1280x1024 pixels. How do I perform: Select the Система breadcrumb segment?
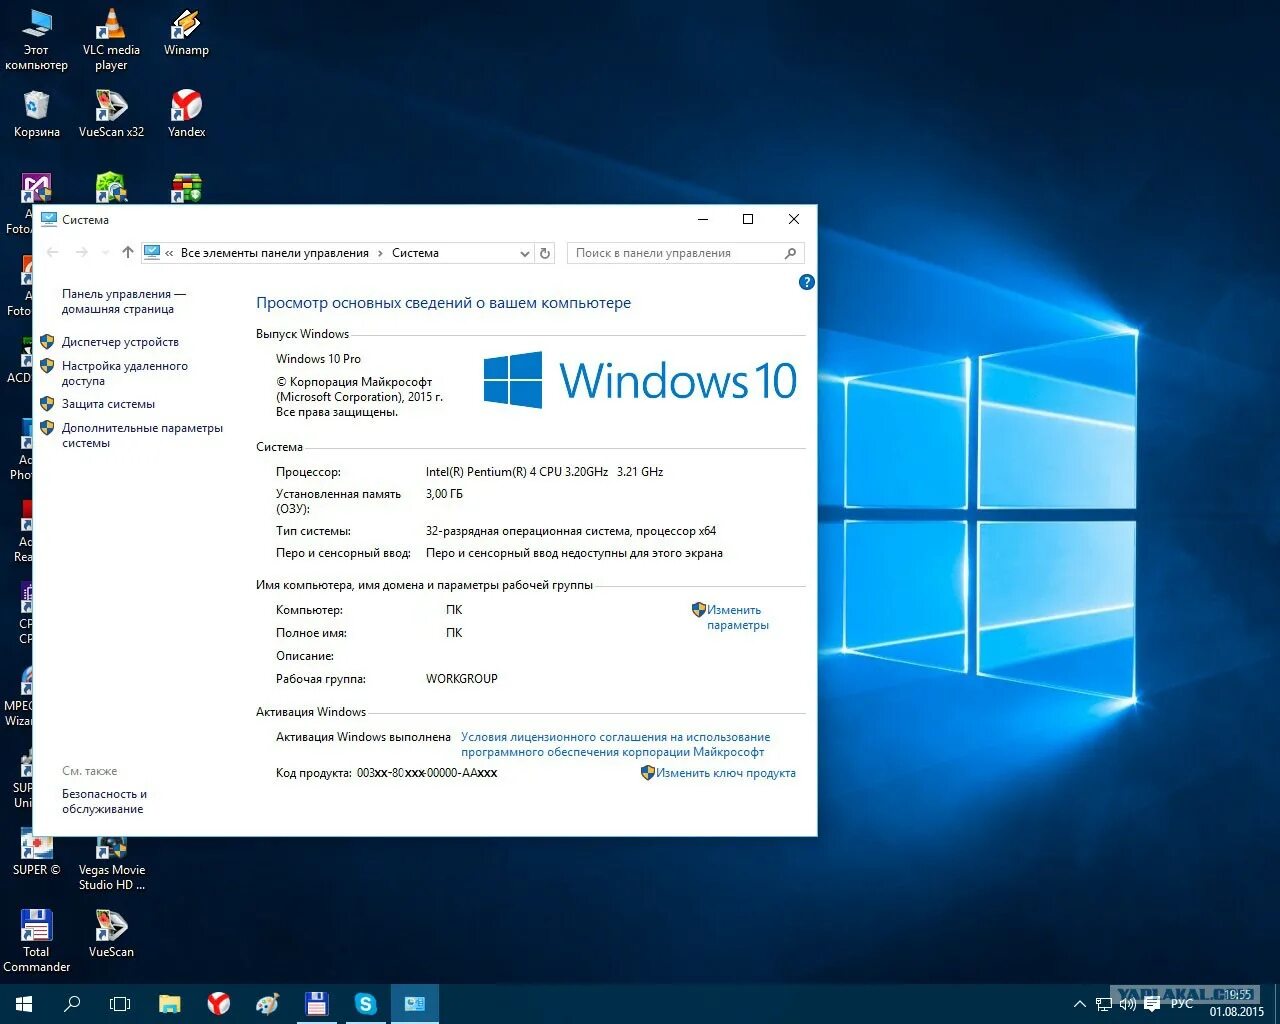tap(415, 253)
